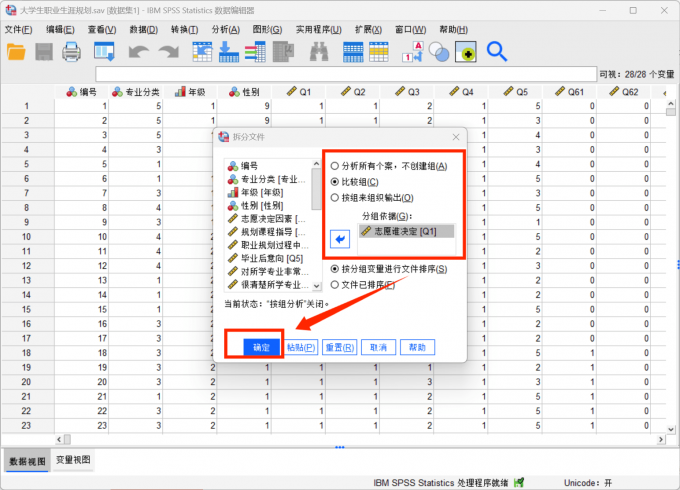Select 按分组变量进行文件排序 radio option

(335, 269)
